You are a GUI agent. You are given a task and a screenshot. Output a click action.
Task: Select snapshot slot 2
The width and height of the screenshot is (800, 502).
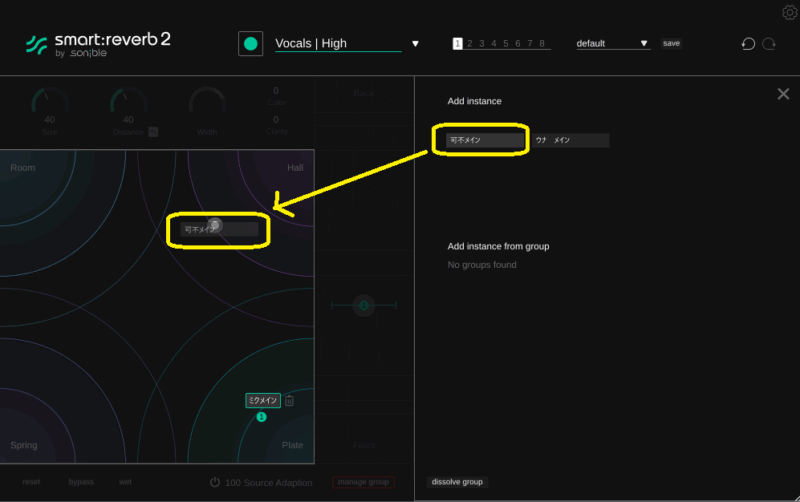[x=469, y=44]
